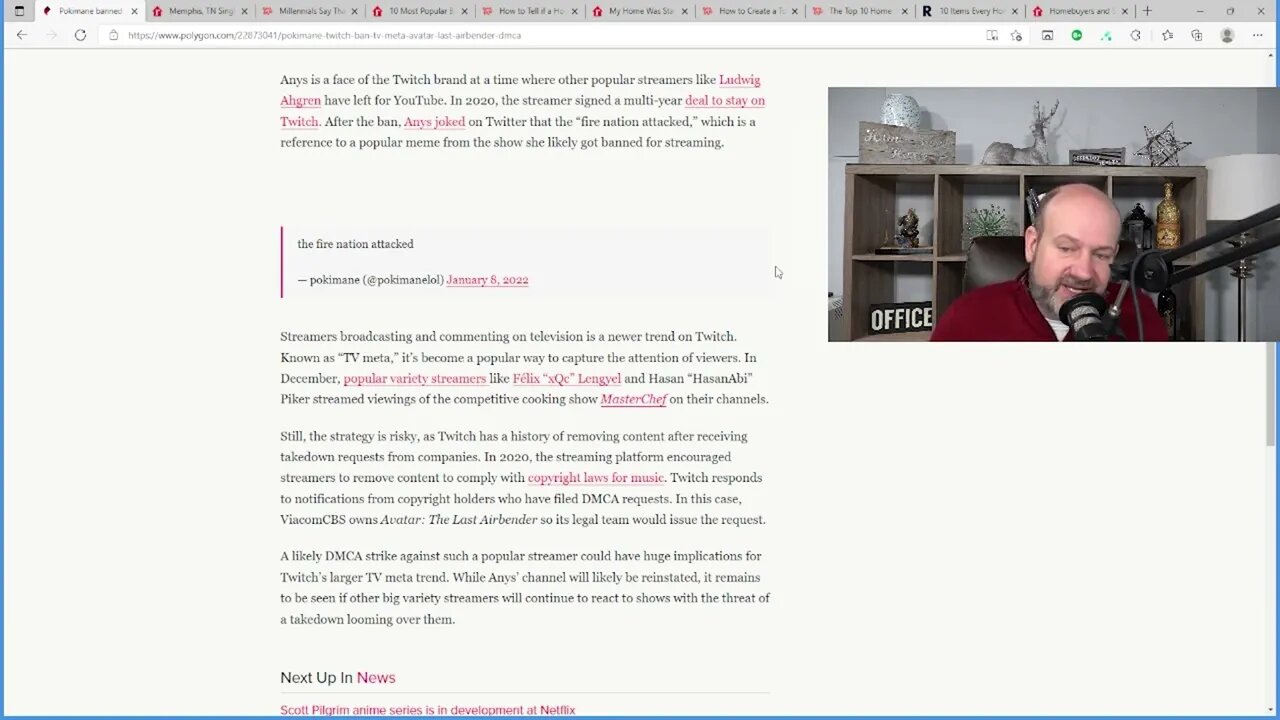Open the Anys joked link
Viewport: 1280px width, 720px height.
click(x=434, y=122)
